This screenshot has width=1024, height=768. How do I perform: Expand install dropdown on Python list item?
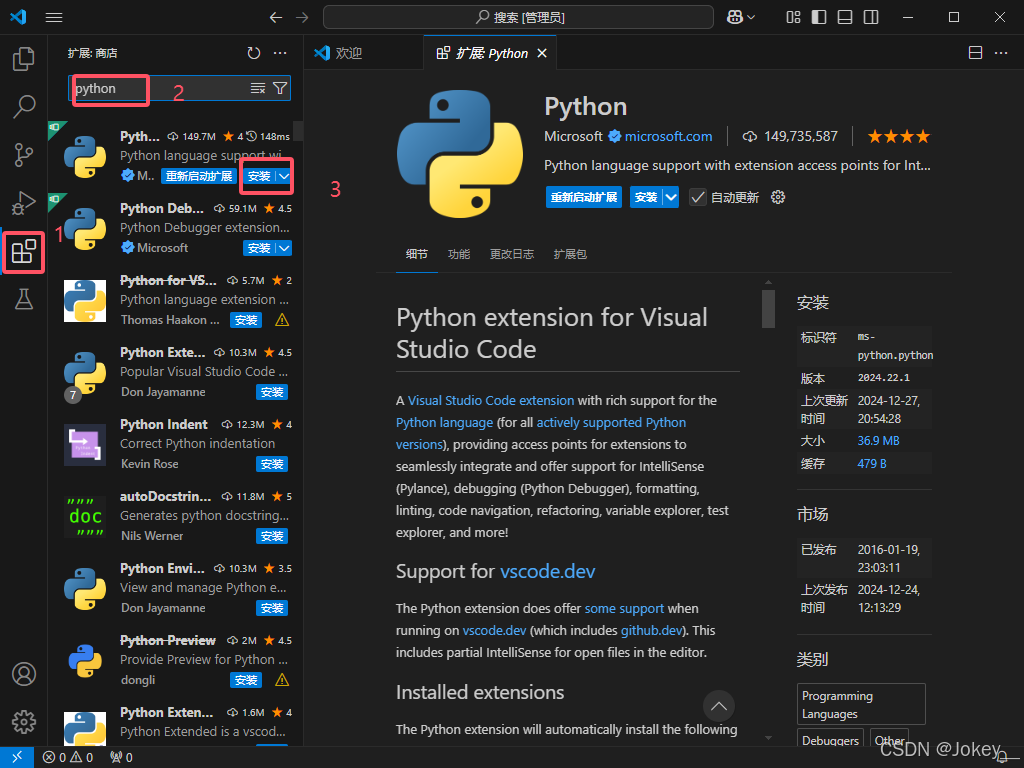pos(284,176)
